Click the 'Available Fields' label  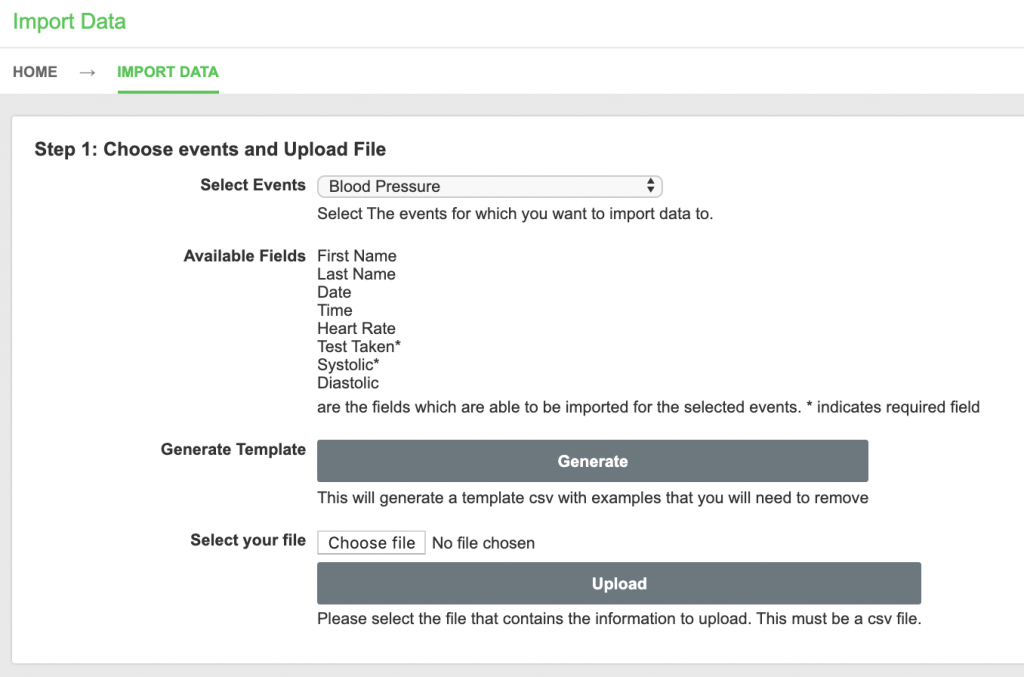(244, 256)
